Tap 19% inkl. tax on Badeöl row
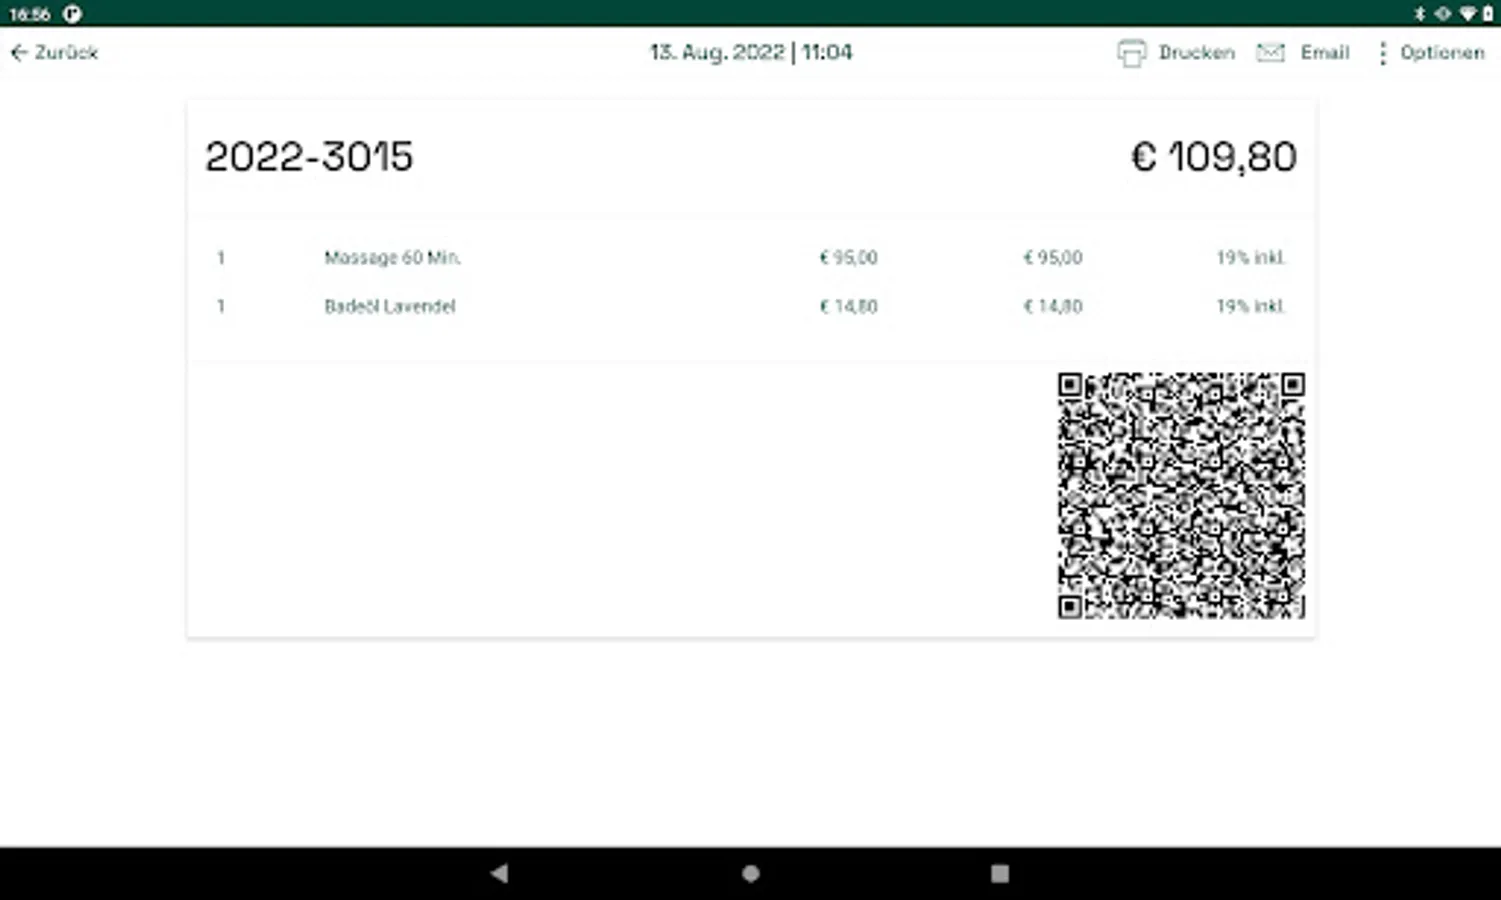 tap(1251, 307)
